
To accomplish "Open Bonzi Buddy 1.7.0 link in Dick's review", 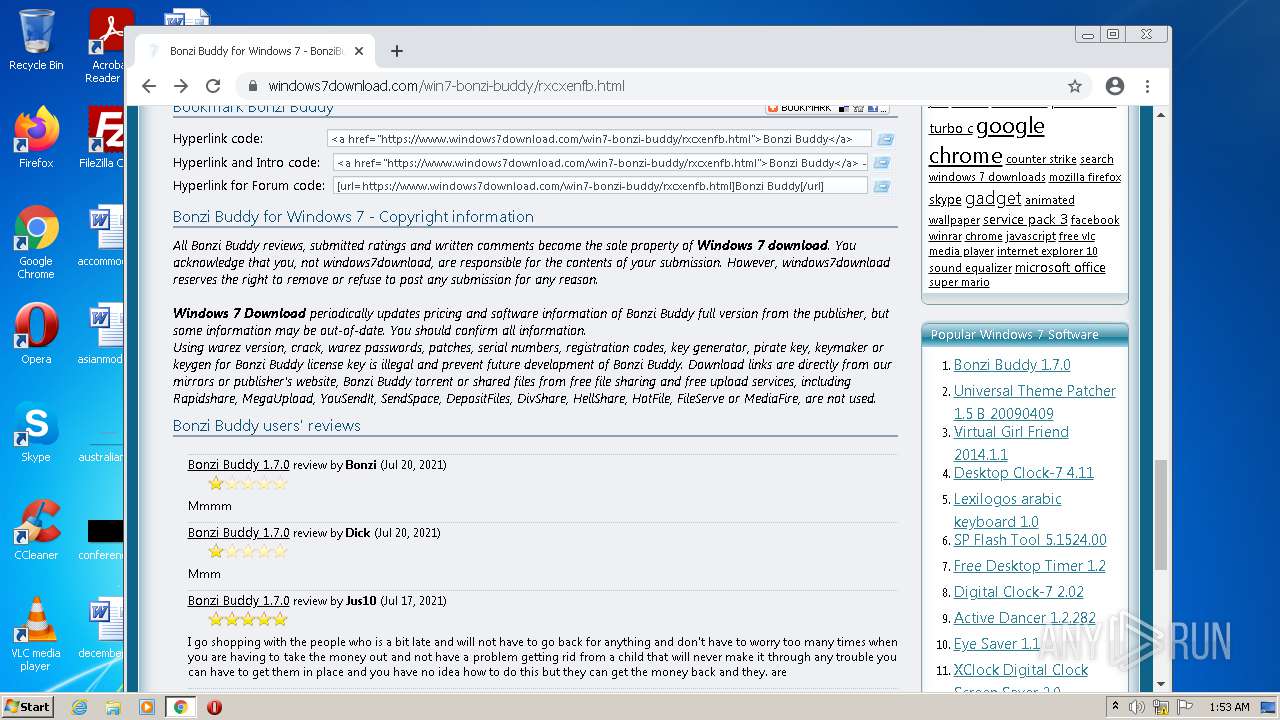I will (x=238, y=533).
